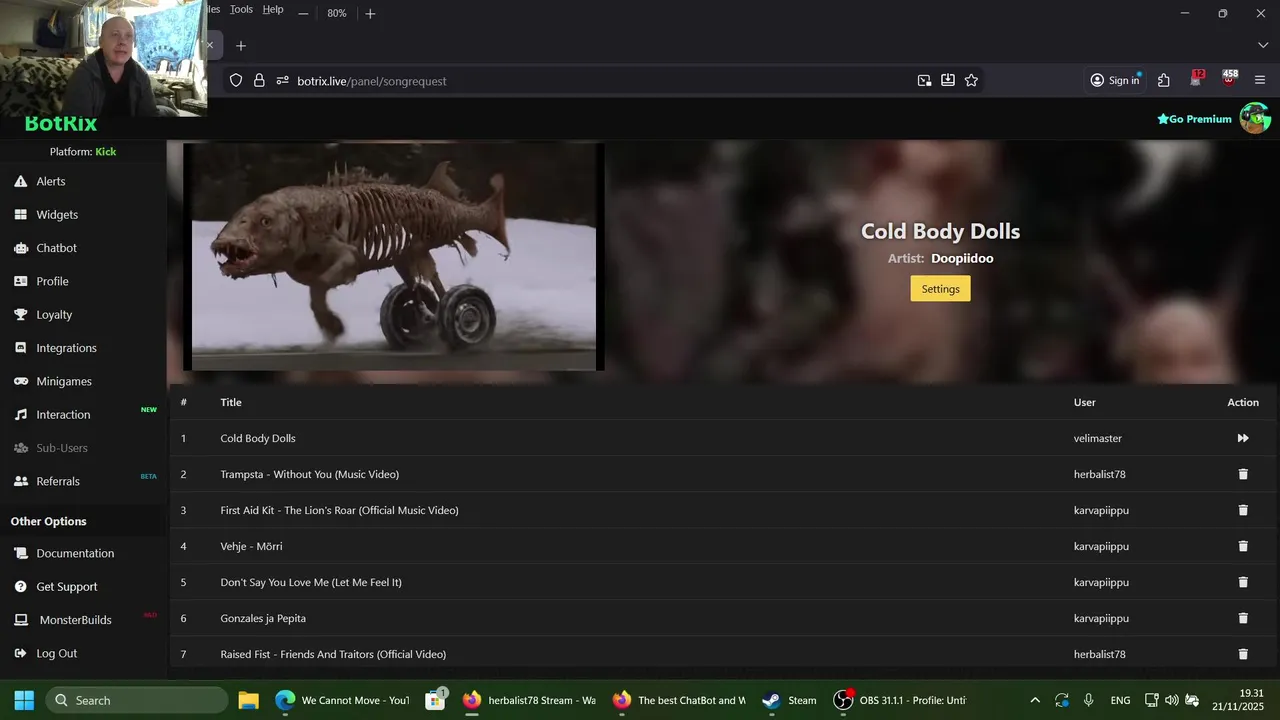Click Go Premium link
Viewport: 1280px width, 720px height.
tap(1194, 119)
